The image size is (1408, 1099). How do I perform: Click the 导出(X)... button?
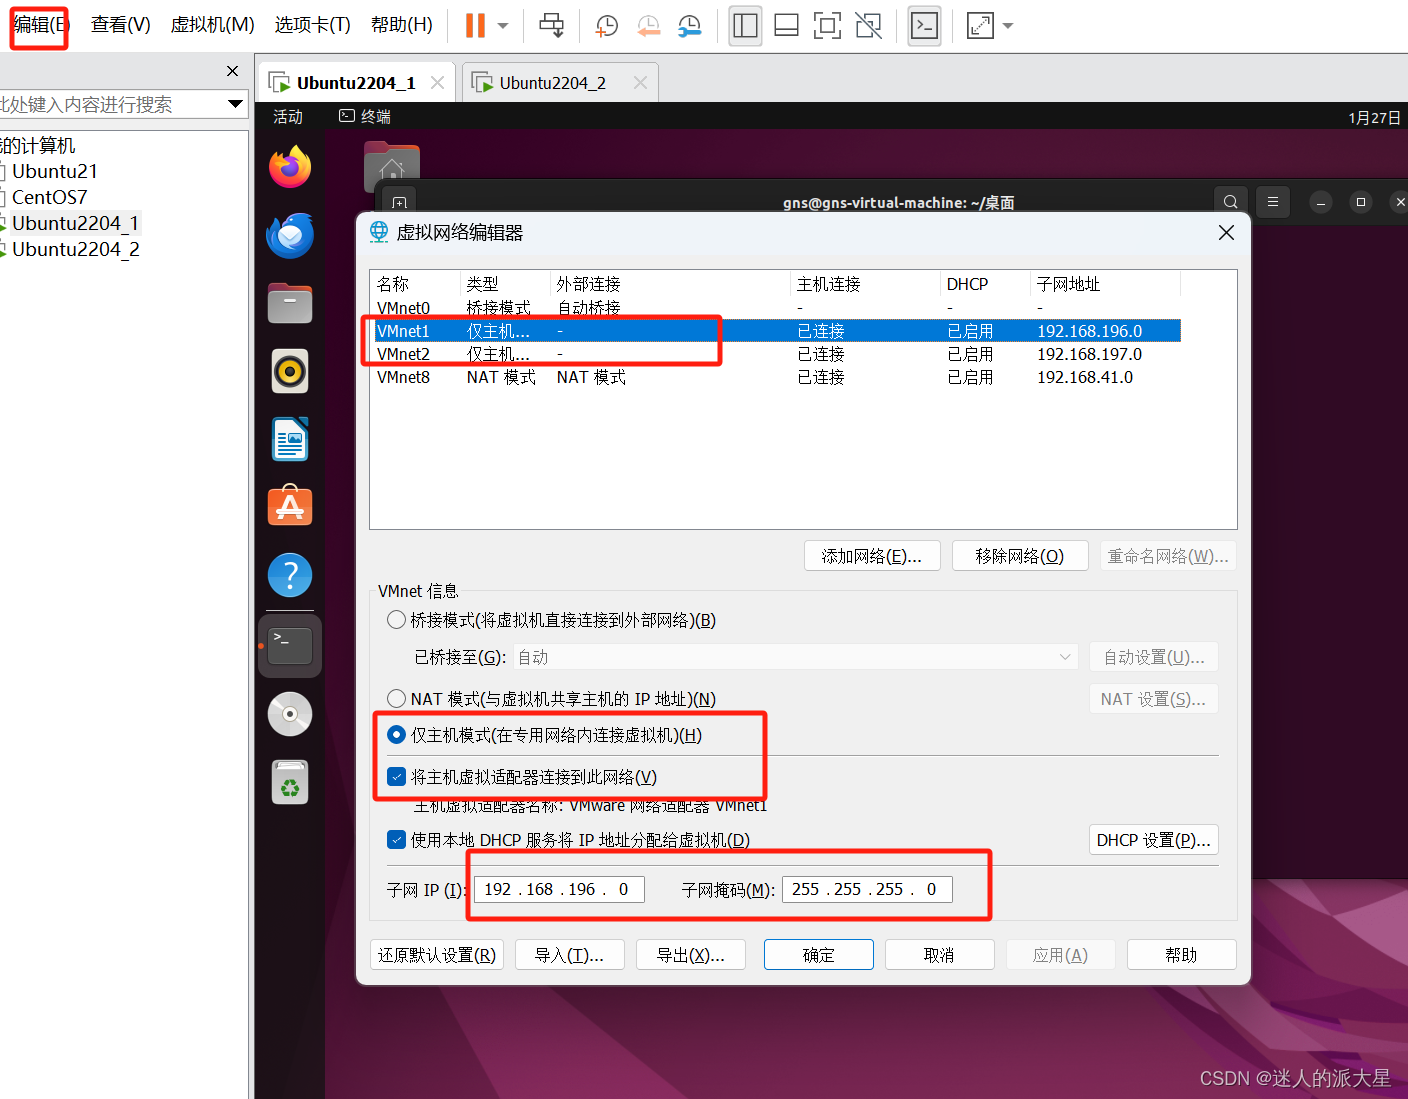691,955
